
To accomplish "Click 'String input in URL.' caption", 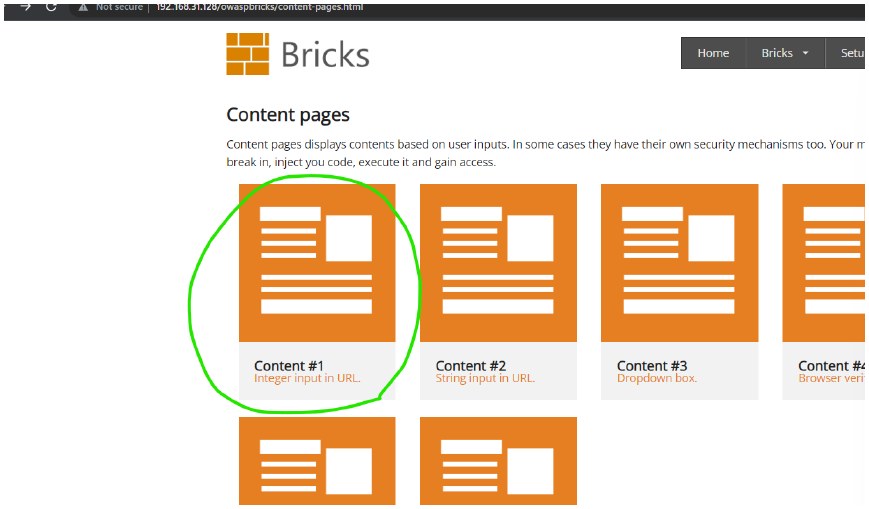I will pos(485,378).
